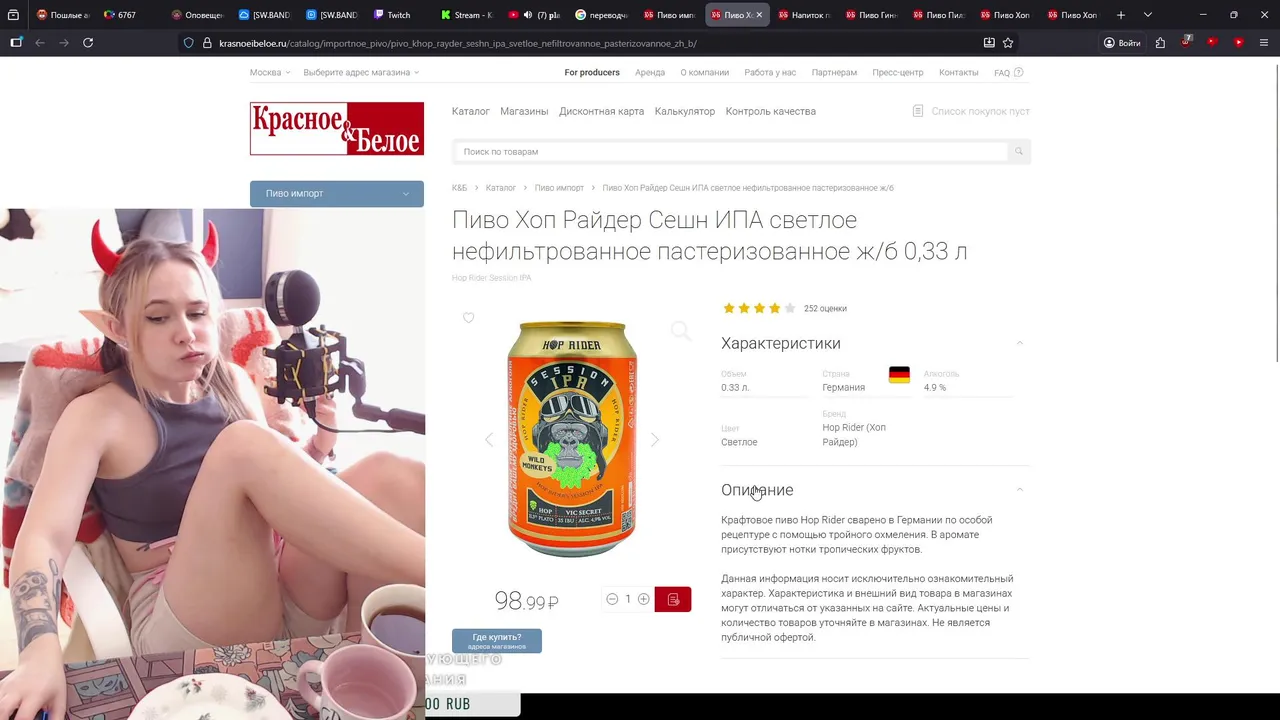Click the Где купить? button
The width and height of the screenshot is (1280, 720).
click(497, 641)
